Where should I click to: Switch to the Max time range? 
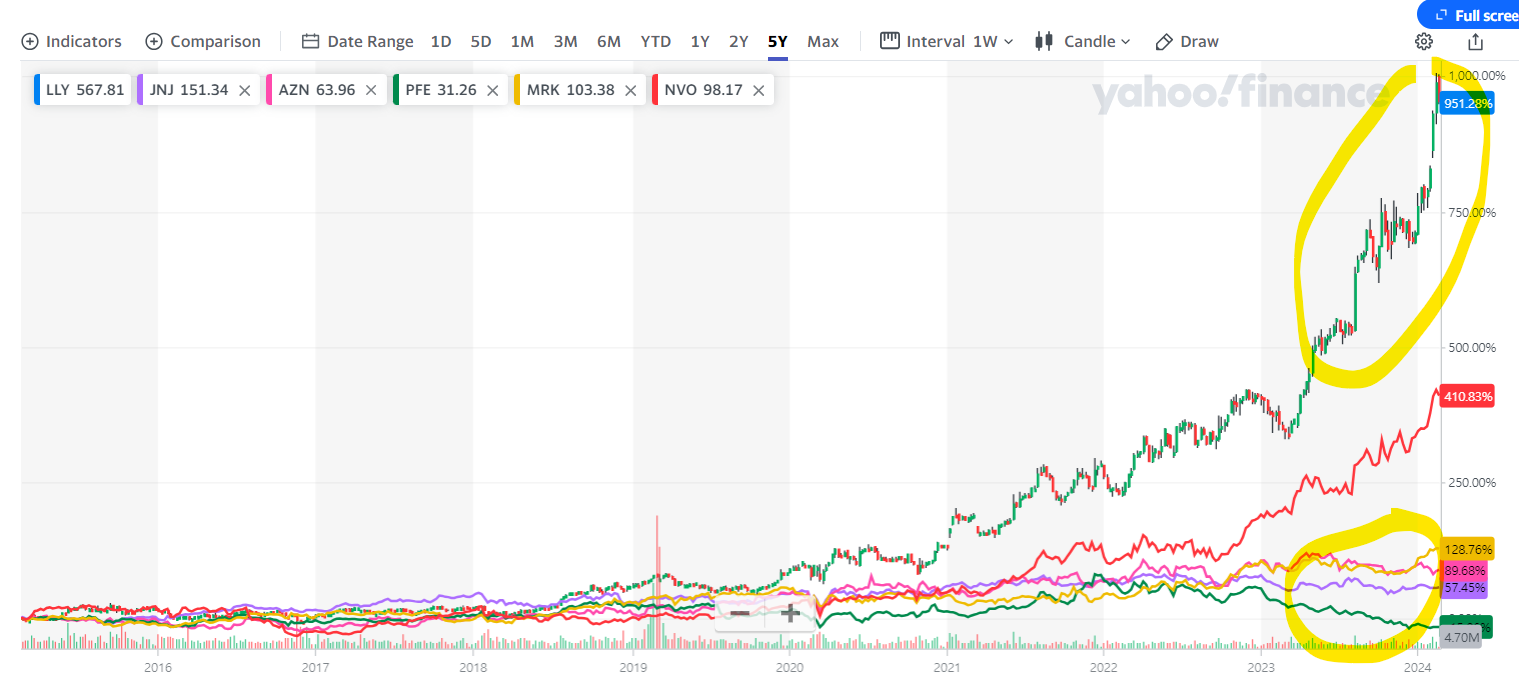(x=823, y=42)
